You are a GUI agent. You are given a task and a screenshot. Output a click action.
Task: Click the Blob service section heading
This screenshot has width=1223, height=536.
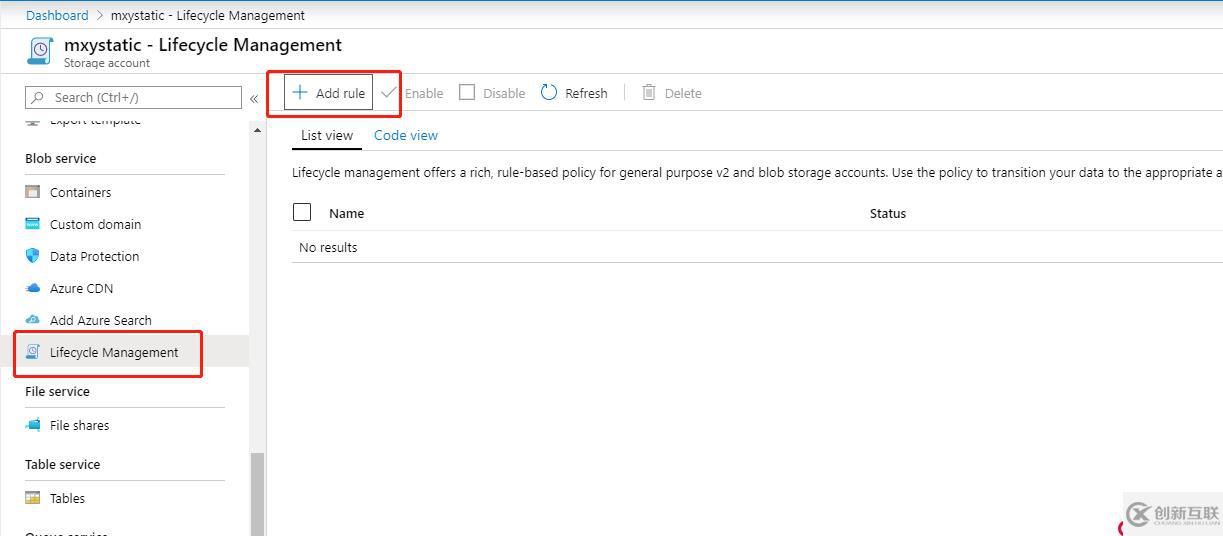coord(60,158)
